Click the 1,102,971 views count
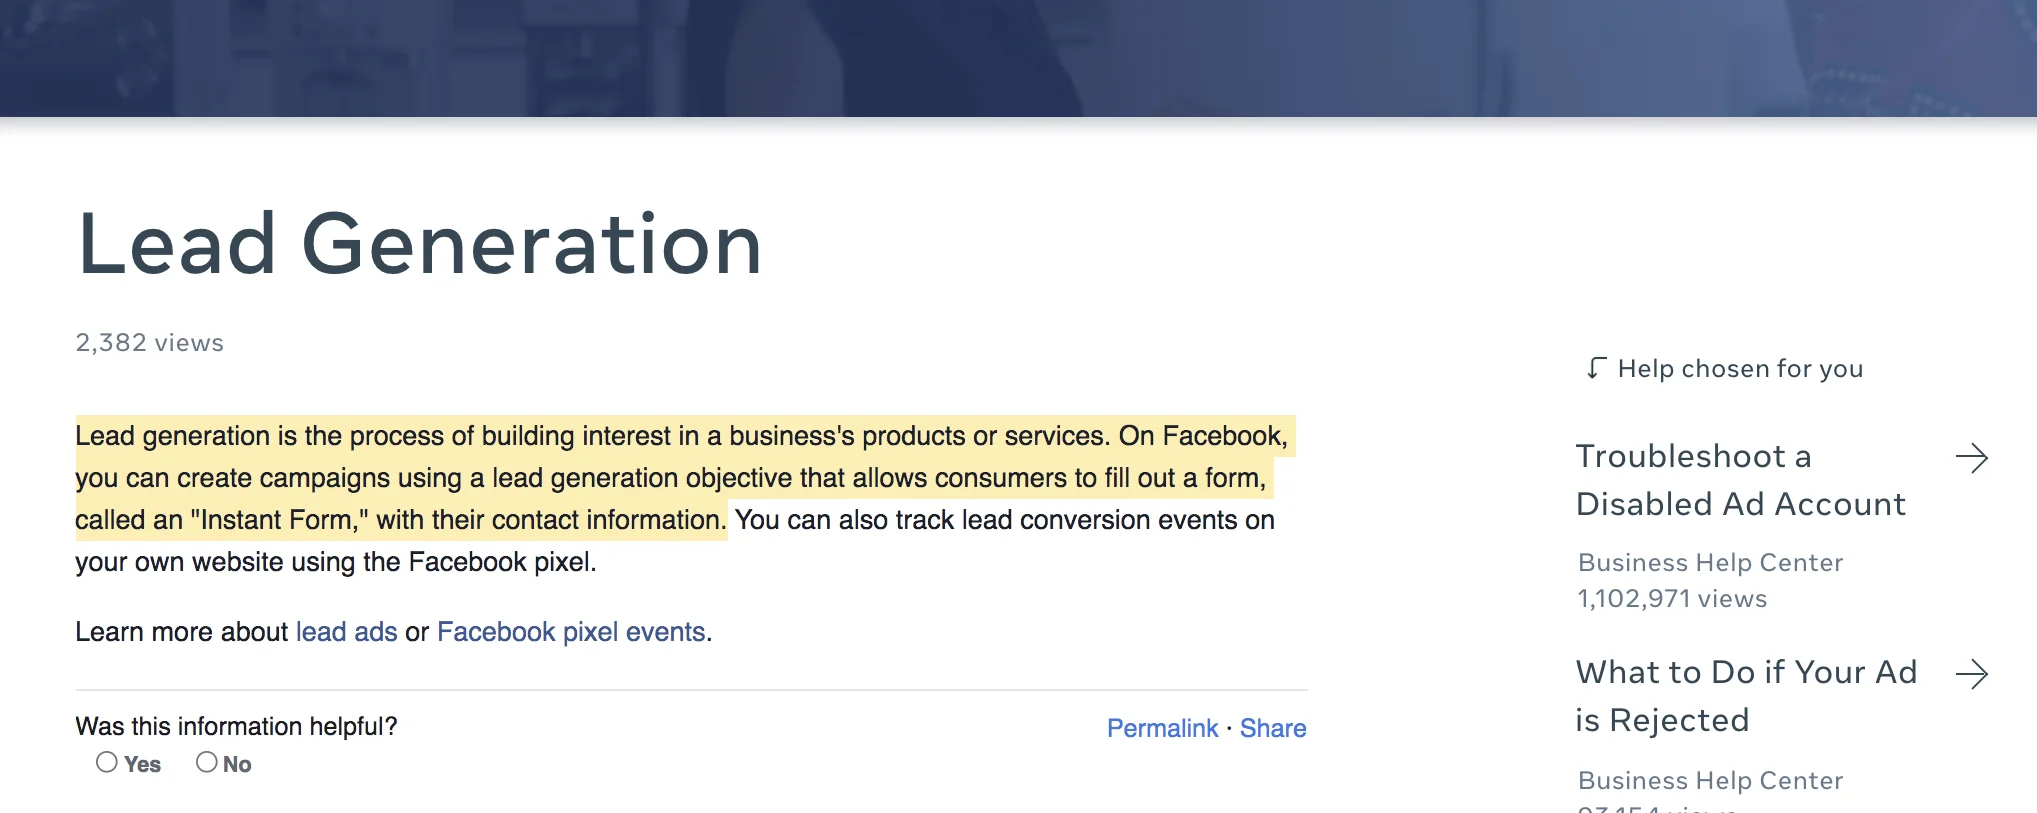The image size is (2037, 813). click(1672, 599)
